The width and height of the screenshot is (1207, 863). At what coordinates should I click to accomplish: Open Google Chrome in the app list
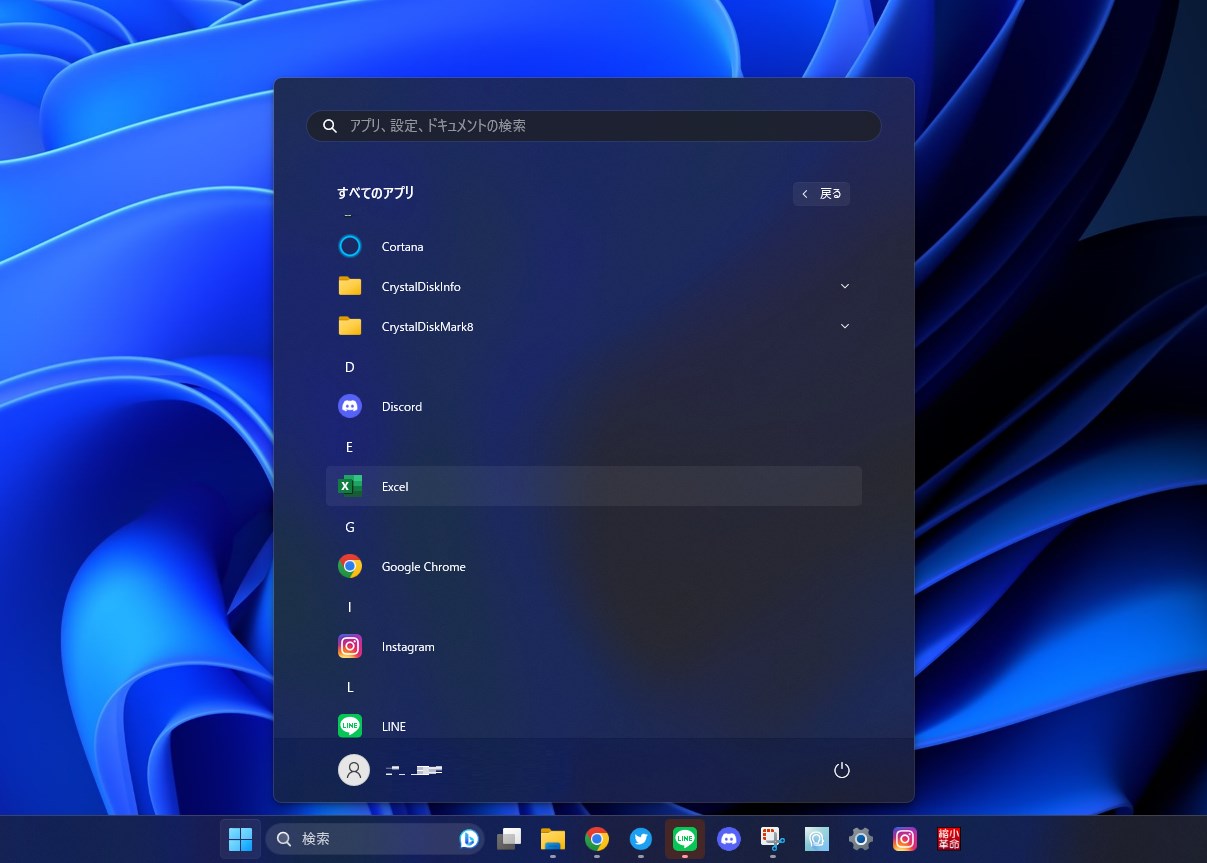coord(594,566)
